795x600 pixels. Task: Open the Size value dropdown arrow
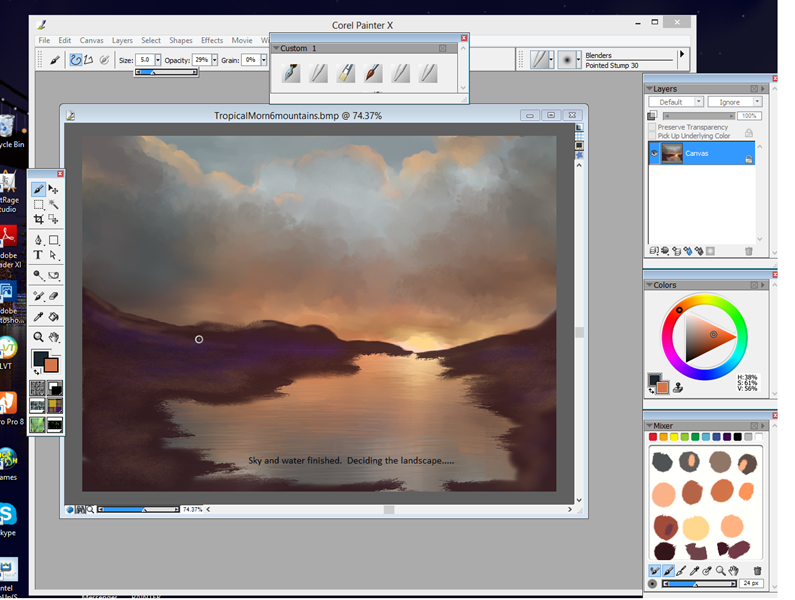click(158, 60)
